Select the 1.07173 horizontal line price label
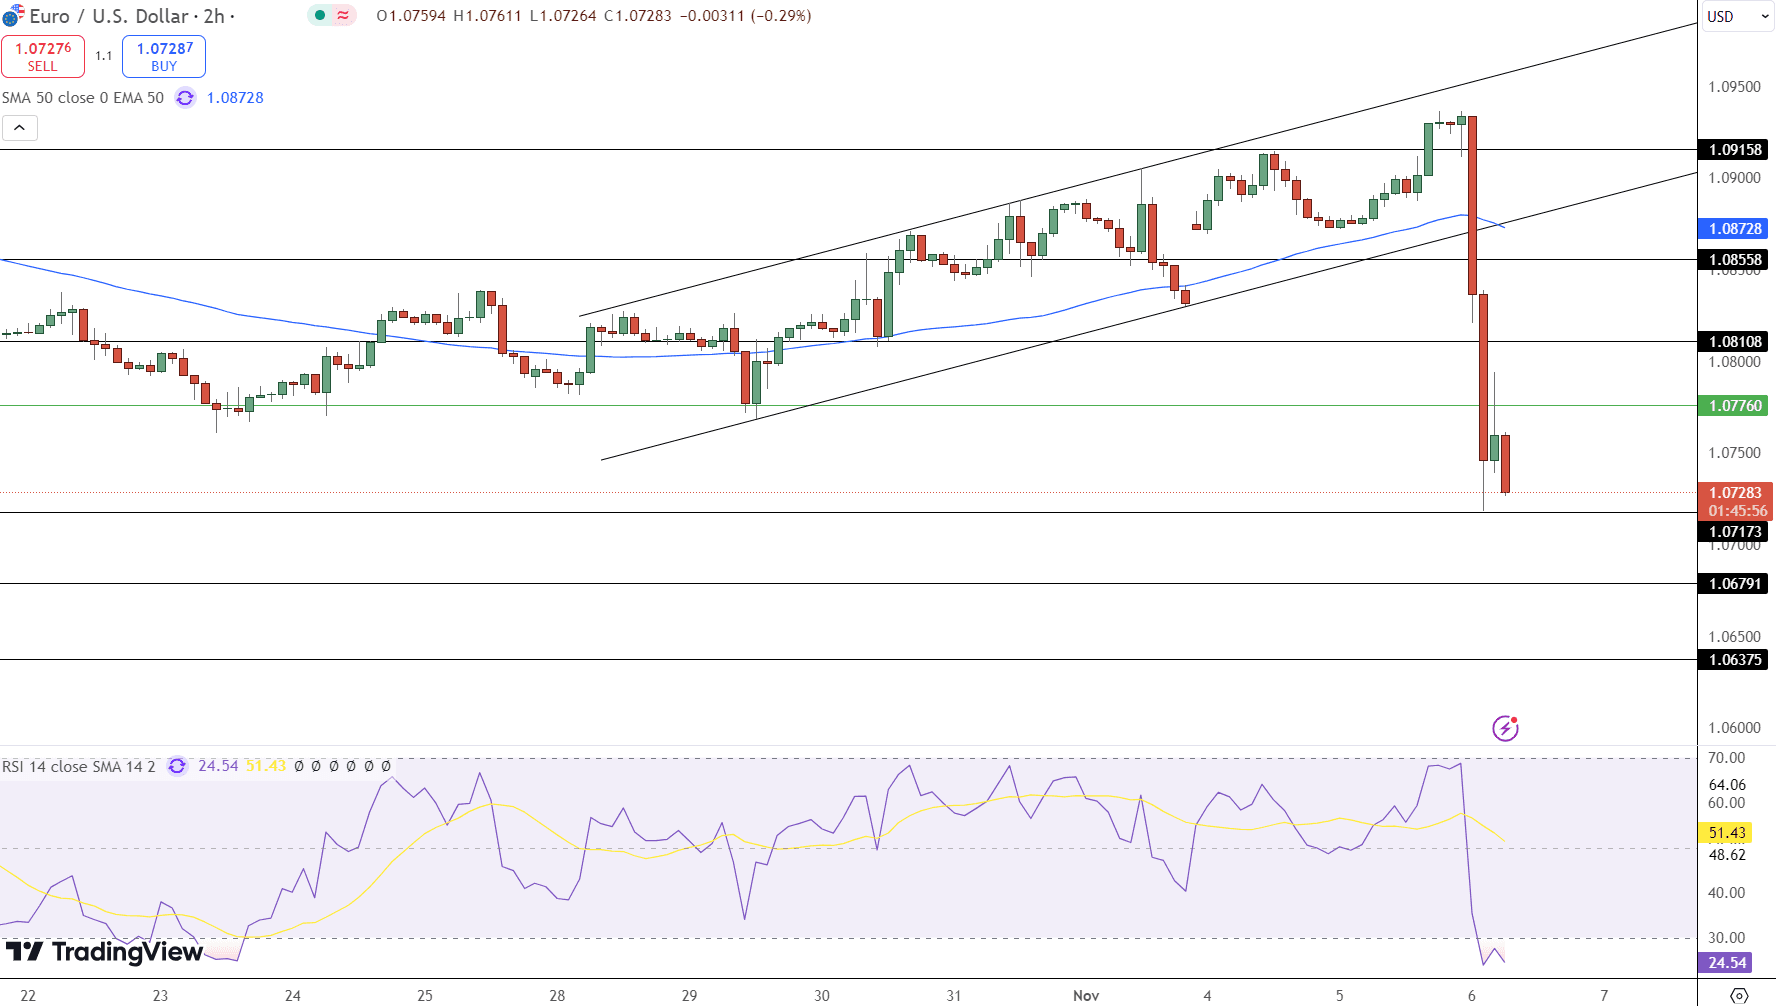This screenshot has width=1776, height=1006. [1733, 532]
